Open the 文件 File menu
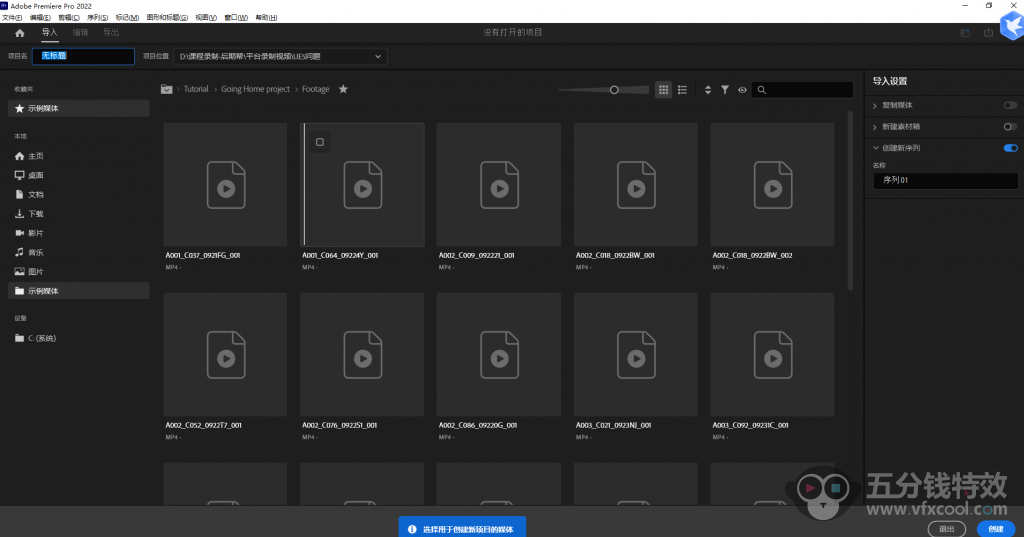Screen dimensions: 1024x537 coord(12,17)
